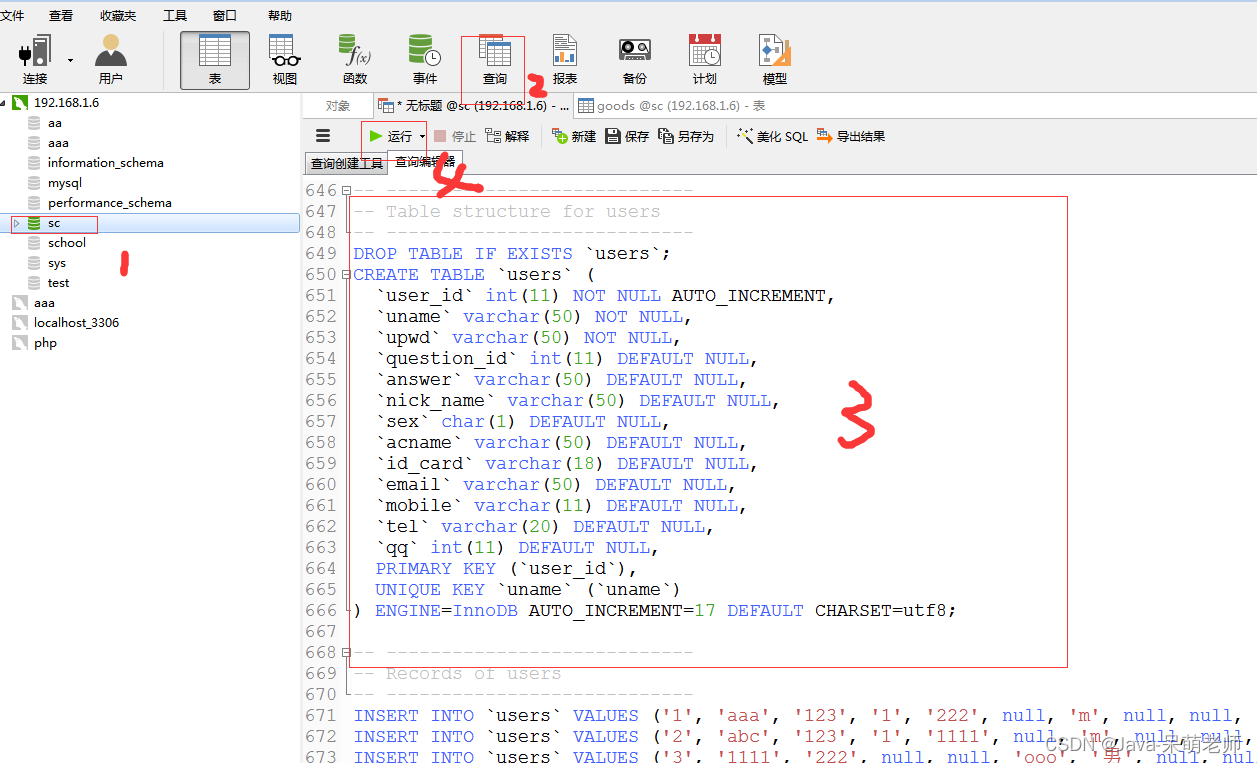Open the 模型 (Model) toolbar icon
Image resolution: width=1257 pixels, height=763 pixels.
point(775,60)
